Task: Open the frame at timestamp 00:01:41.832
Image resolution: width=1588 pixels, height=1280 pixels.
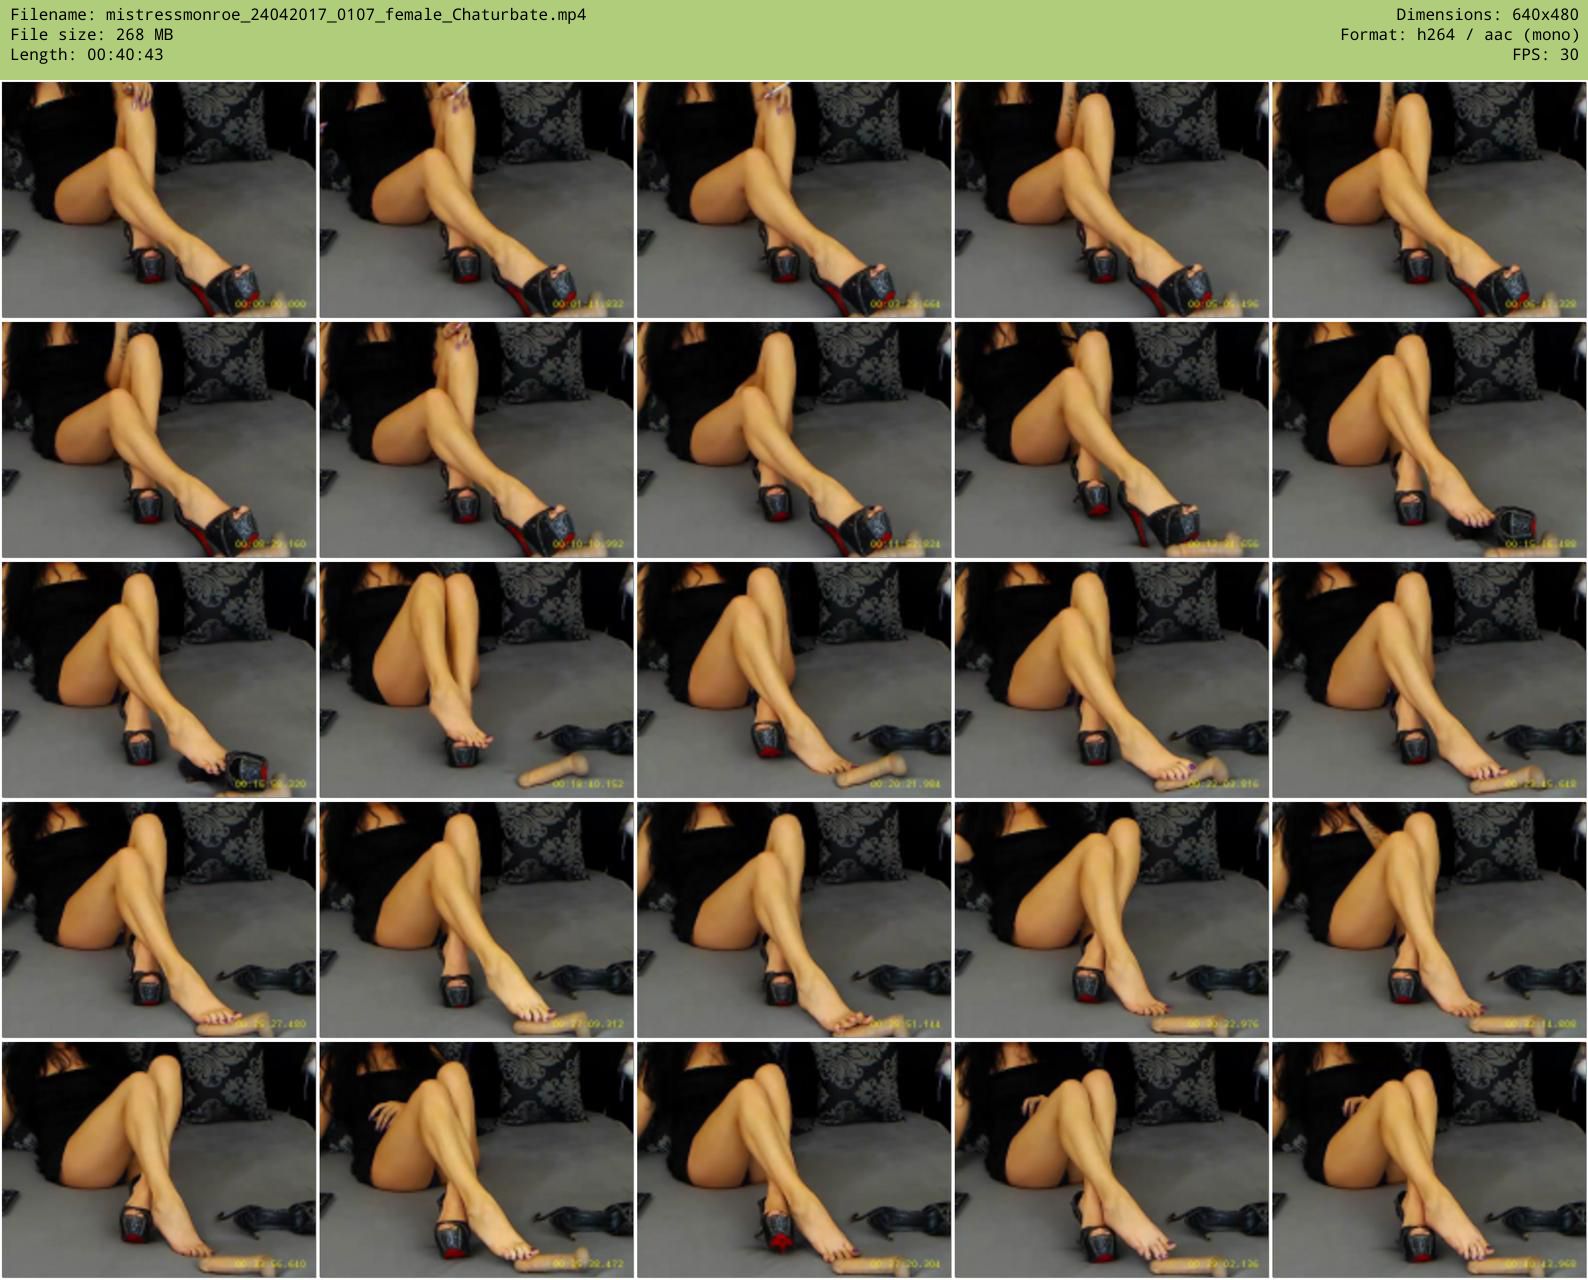Action: (476, 200)
